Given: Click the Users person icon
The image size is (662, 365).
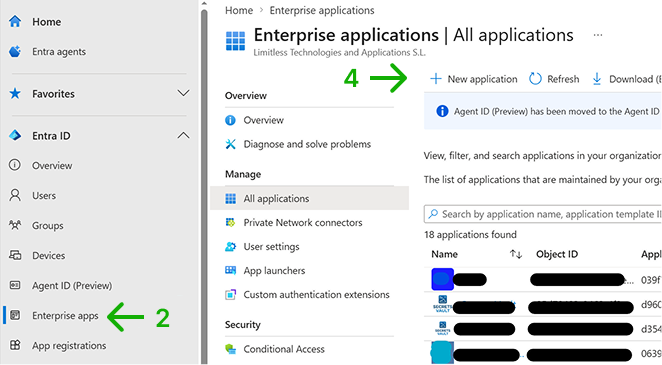Looking at the screenshot, I should tap(15, 195).
